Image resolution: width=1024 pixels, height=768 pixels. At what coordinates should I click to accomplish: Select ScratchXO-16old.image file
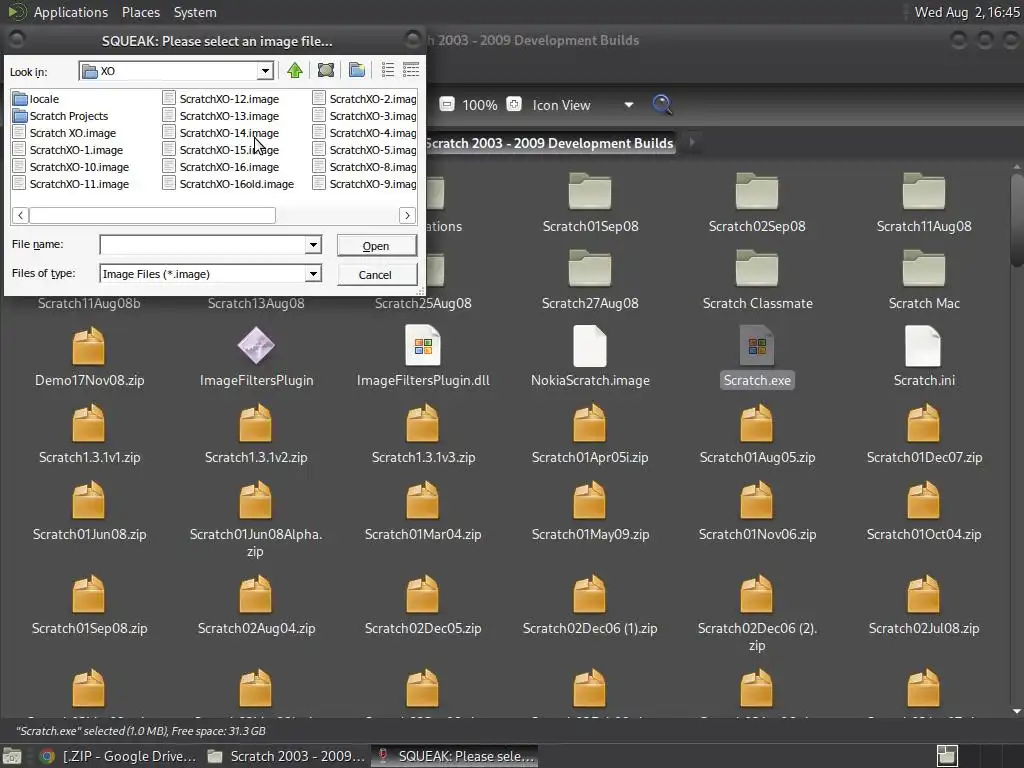click(x=229, y=184)
